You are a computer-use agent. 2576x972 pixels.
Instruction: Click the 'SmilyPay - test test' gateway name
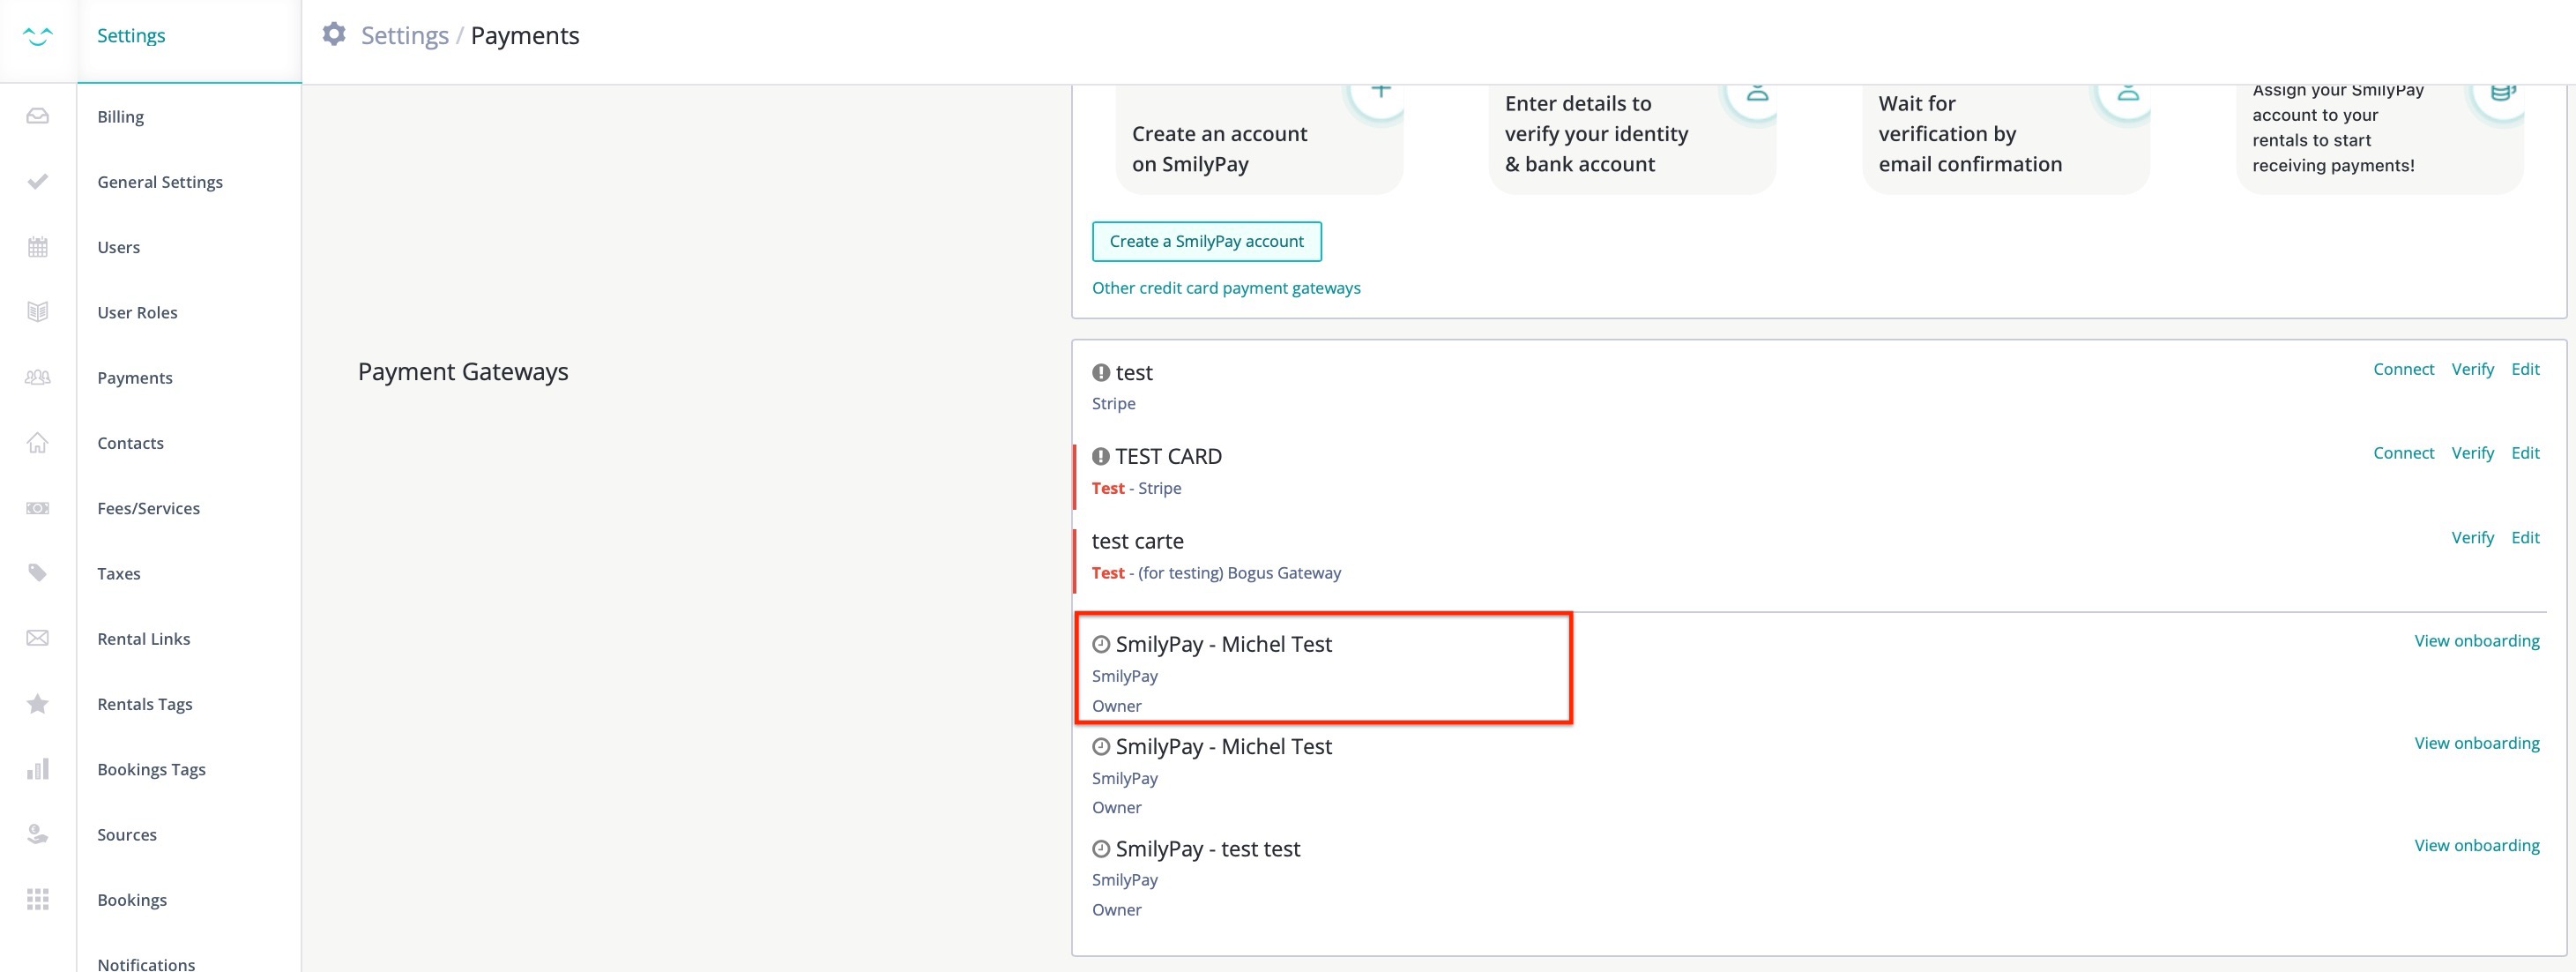(x=1207, y=849)
